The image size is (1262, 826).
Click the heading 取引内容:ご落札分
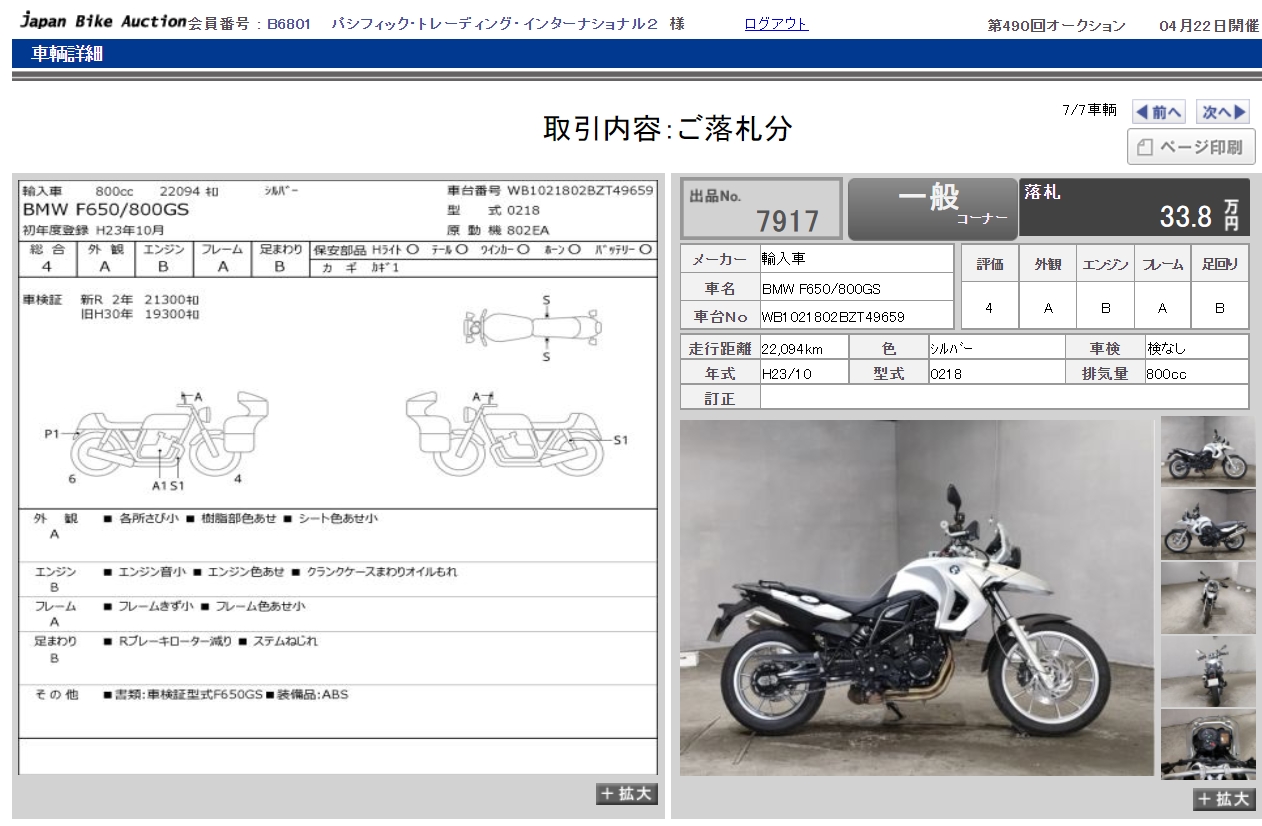pos(668,128)
